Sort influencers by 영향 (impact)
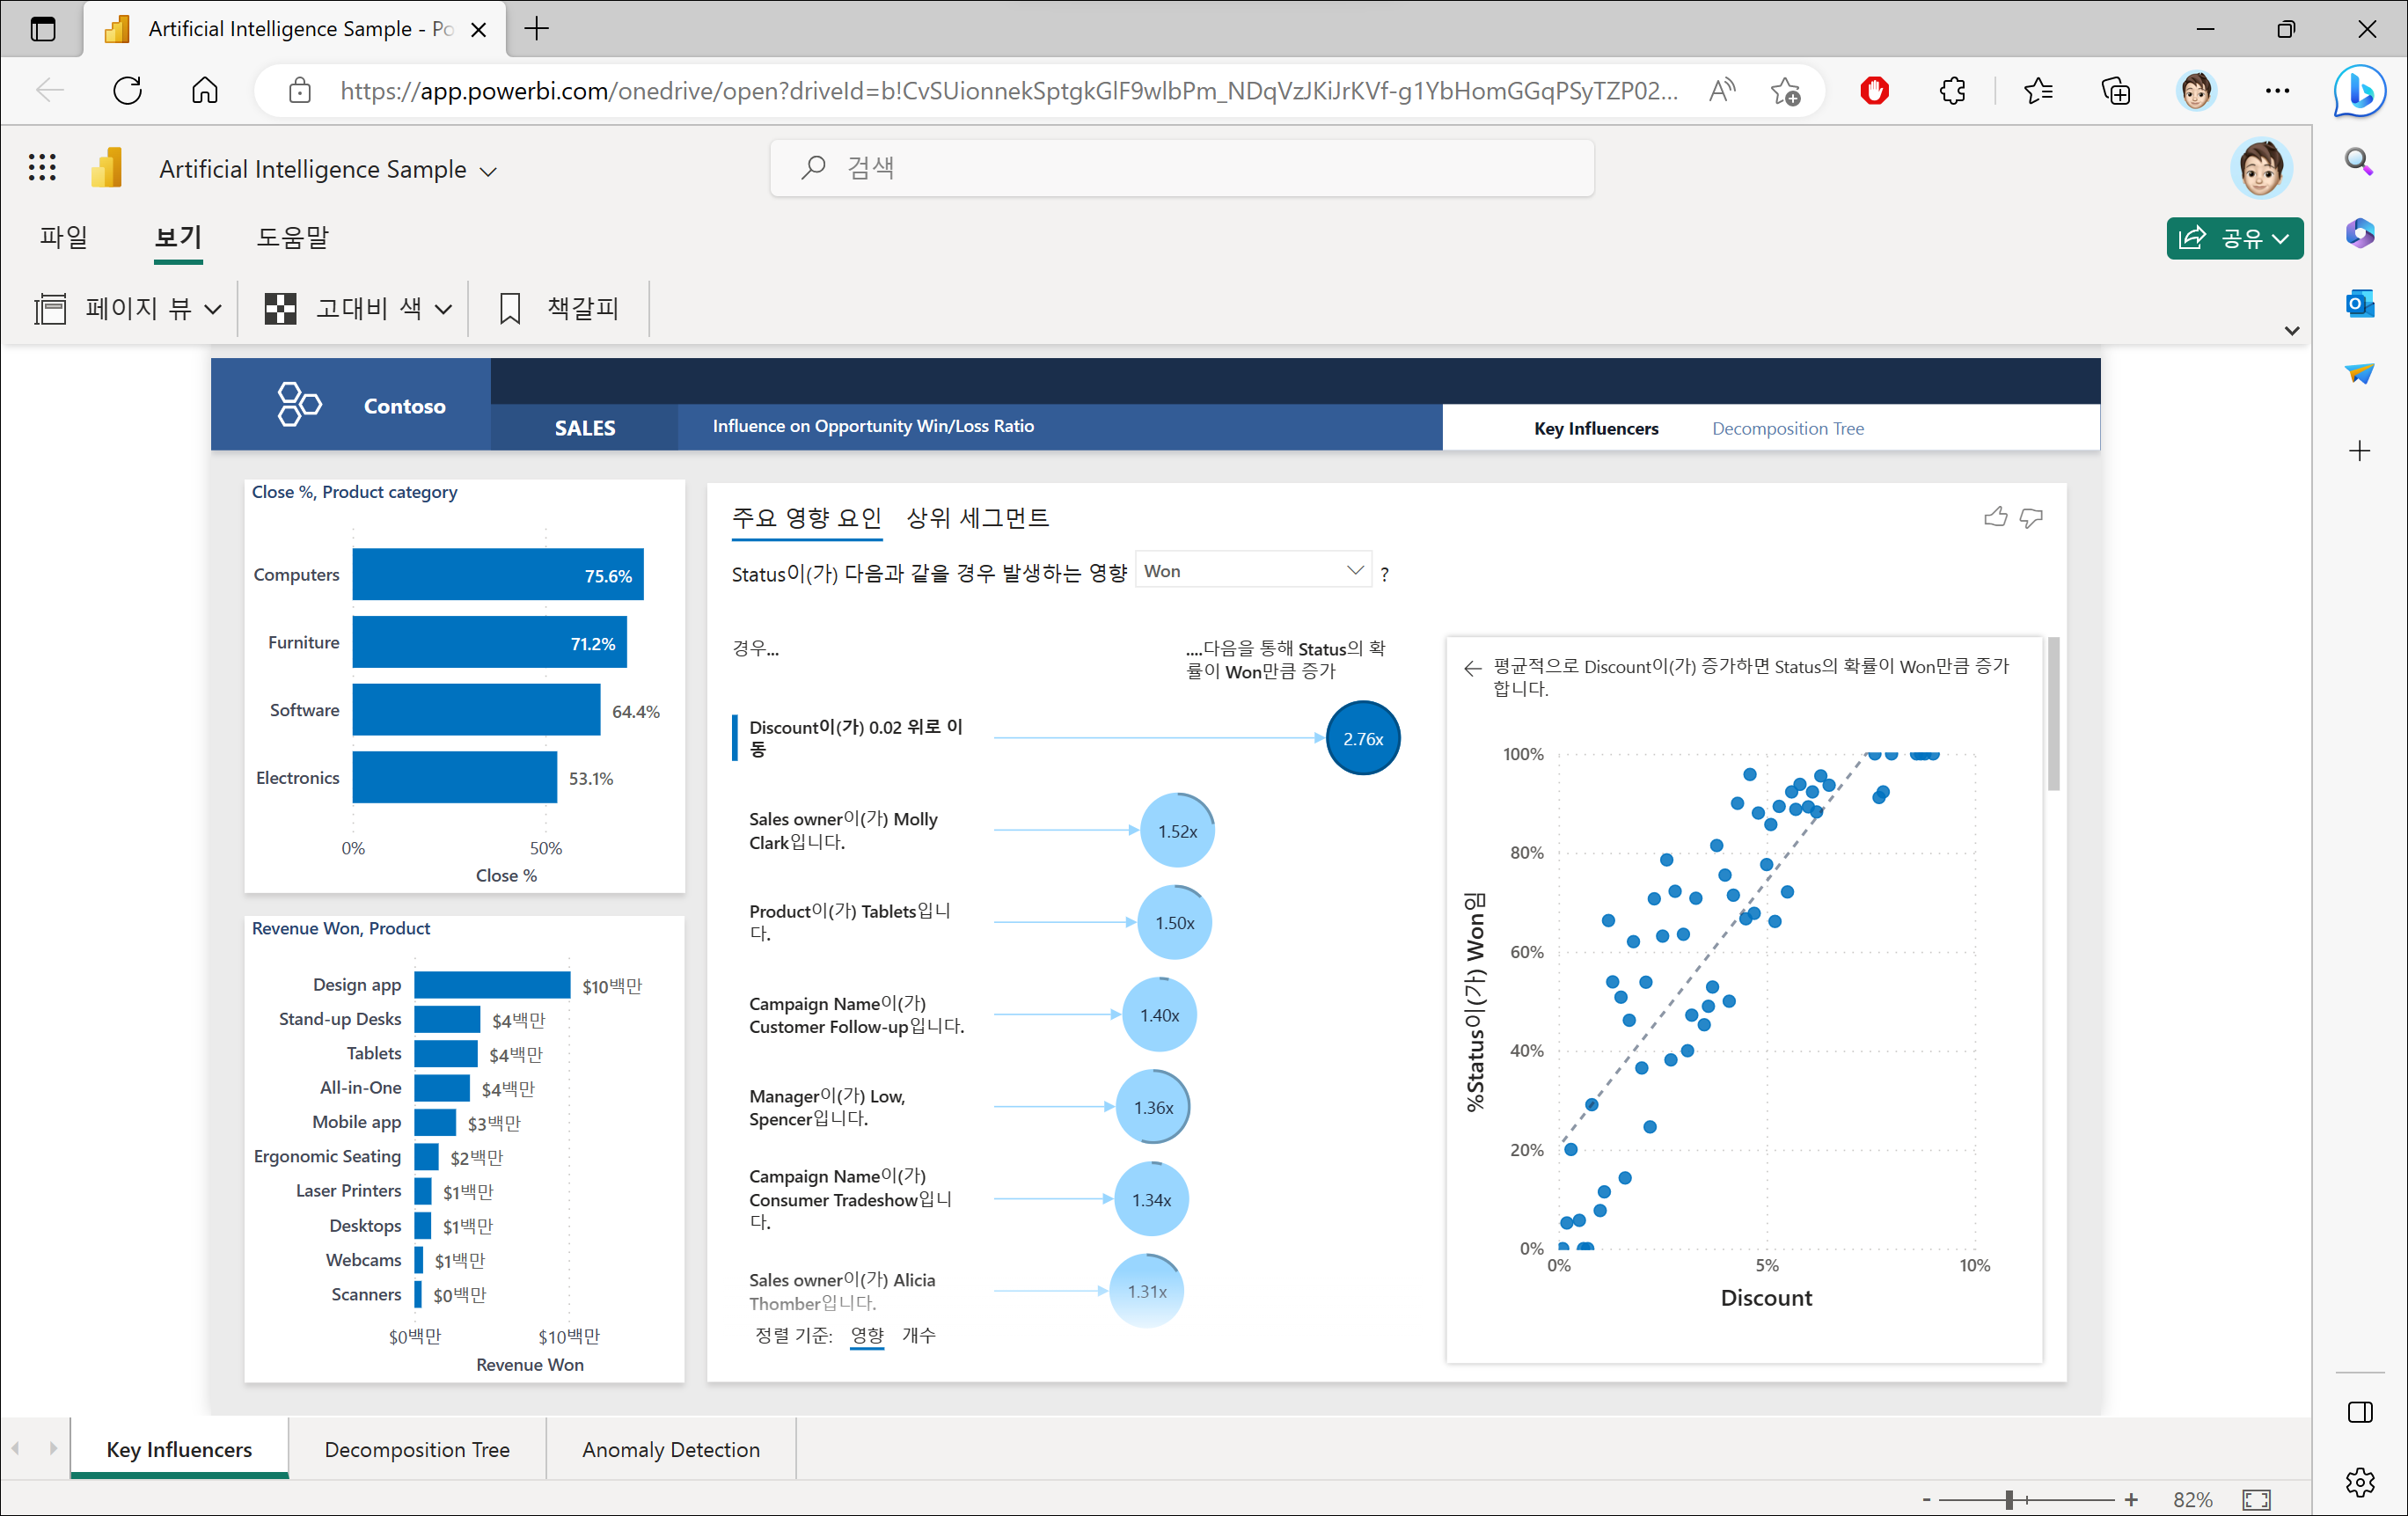This screenshot has height=1516, width=2408. 866,1335
